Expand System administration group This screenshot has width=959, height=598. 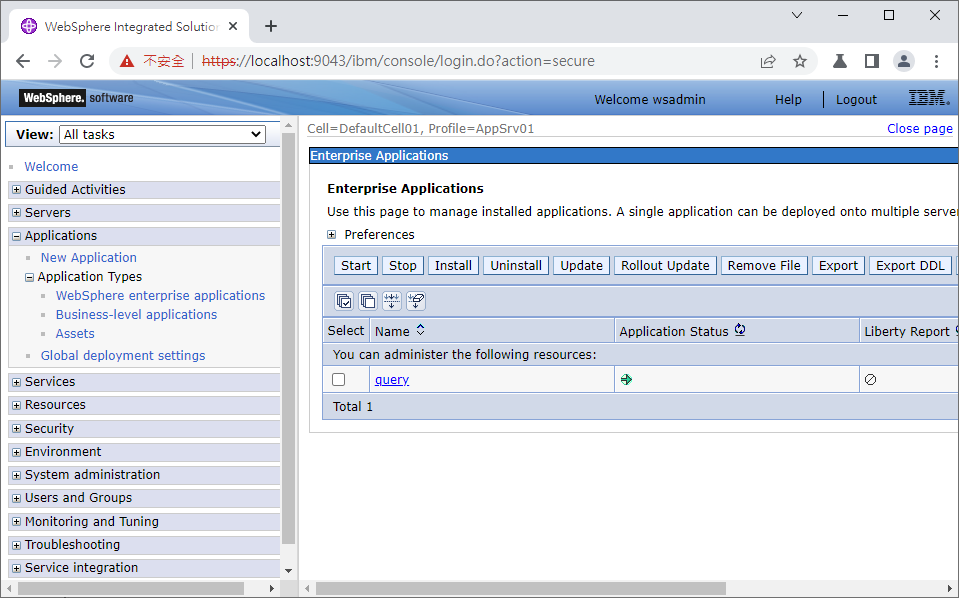point(17,475)
